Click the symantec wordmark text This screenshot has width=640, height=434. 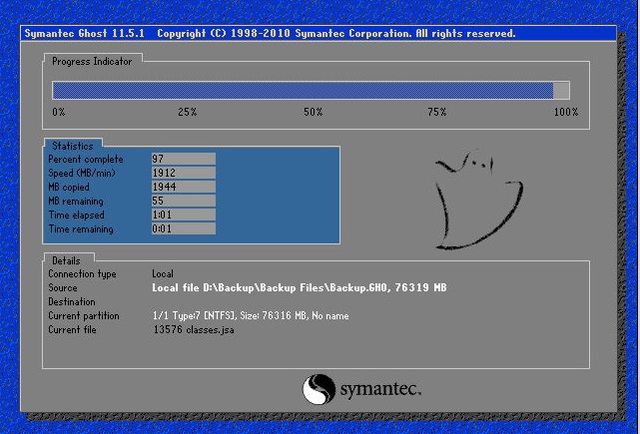pyautogui.click(x=380, y=389)
